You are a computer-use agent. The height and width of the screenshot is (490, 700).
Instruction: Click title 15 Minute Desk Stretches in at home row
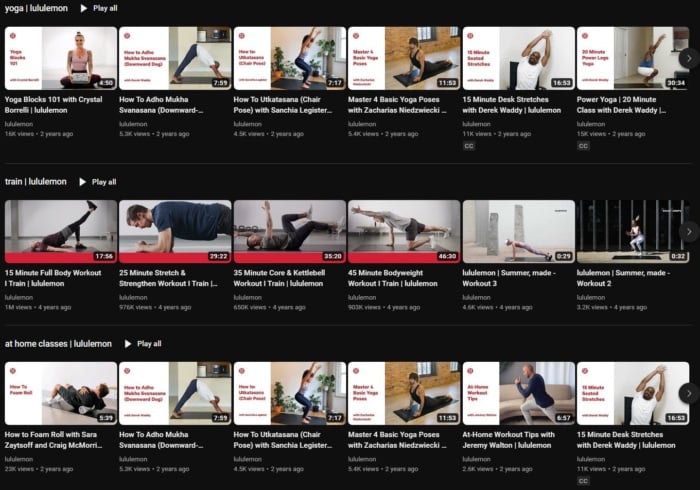(626, 440)
